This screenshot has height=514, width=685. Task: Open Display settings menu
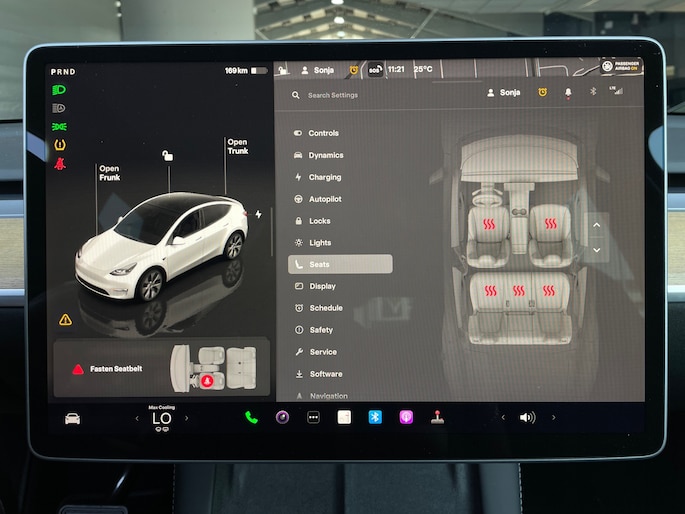click(316, 286)
